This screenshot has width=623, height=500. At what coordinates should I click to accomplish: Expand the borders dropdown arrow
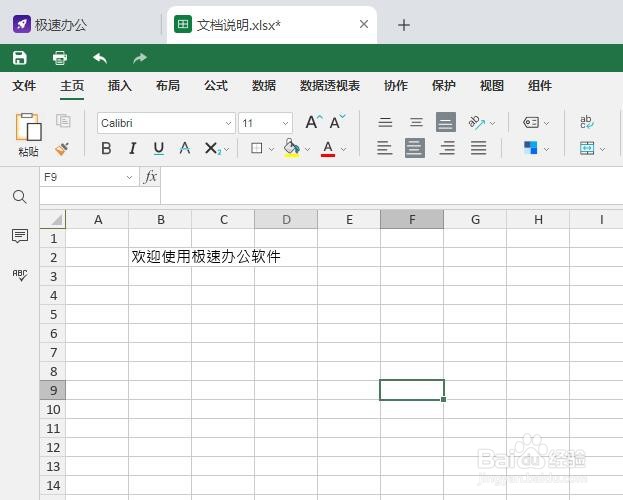[x=271, y=149]
